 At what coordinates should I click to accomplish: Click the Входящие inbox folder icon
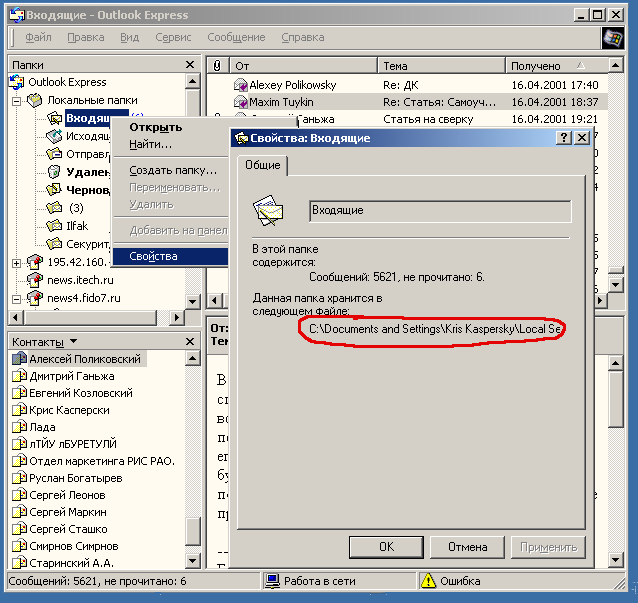54,118
